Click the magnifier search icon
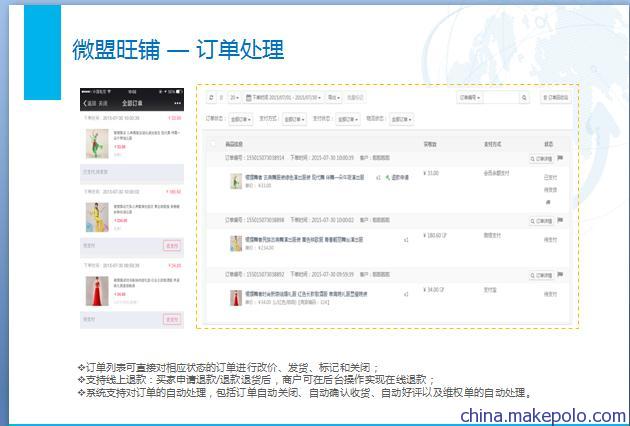 pyautogui.click(x=524, y=98)
